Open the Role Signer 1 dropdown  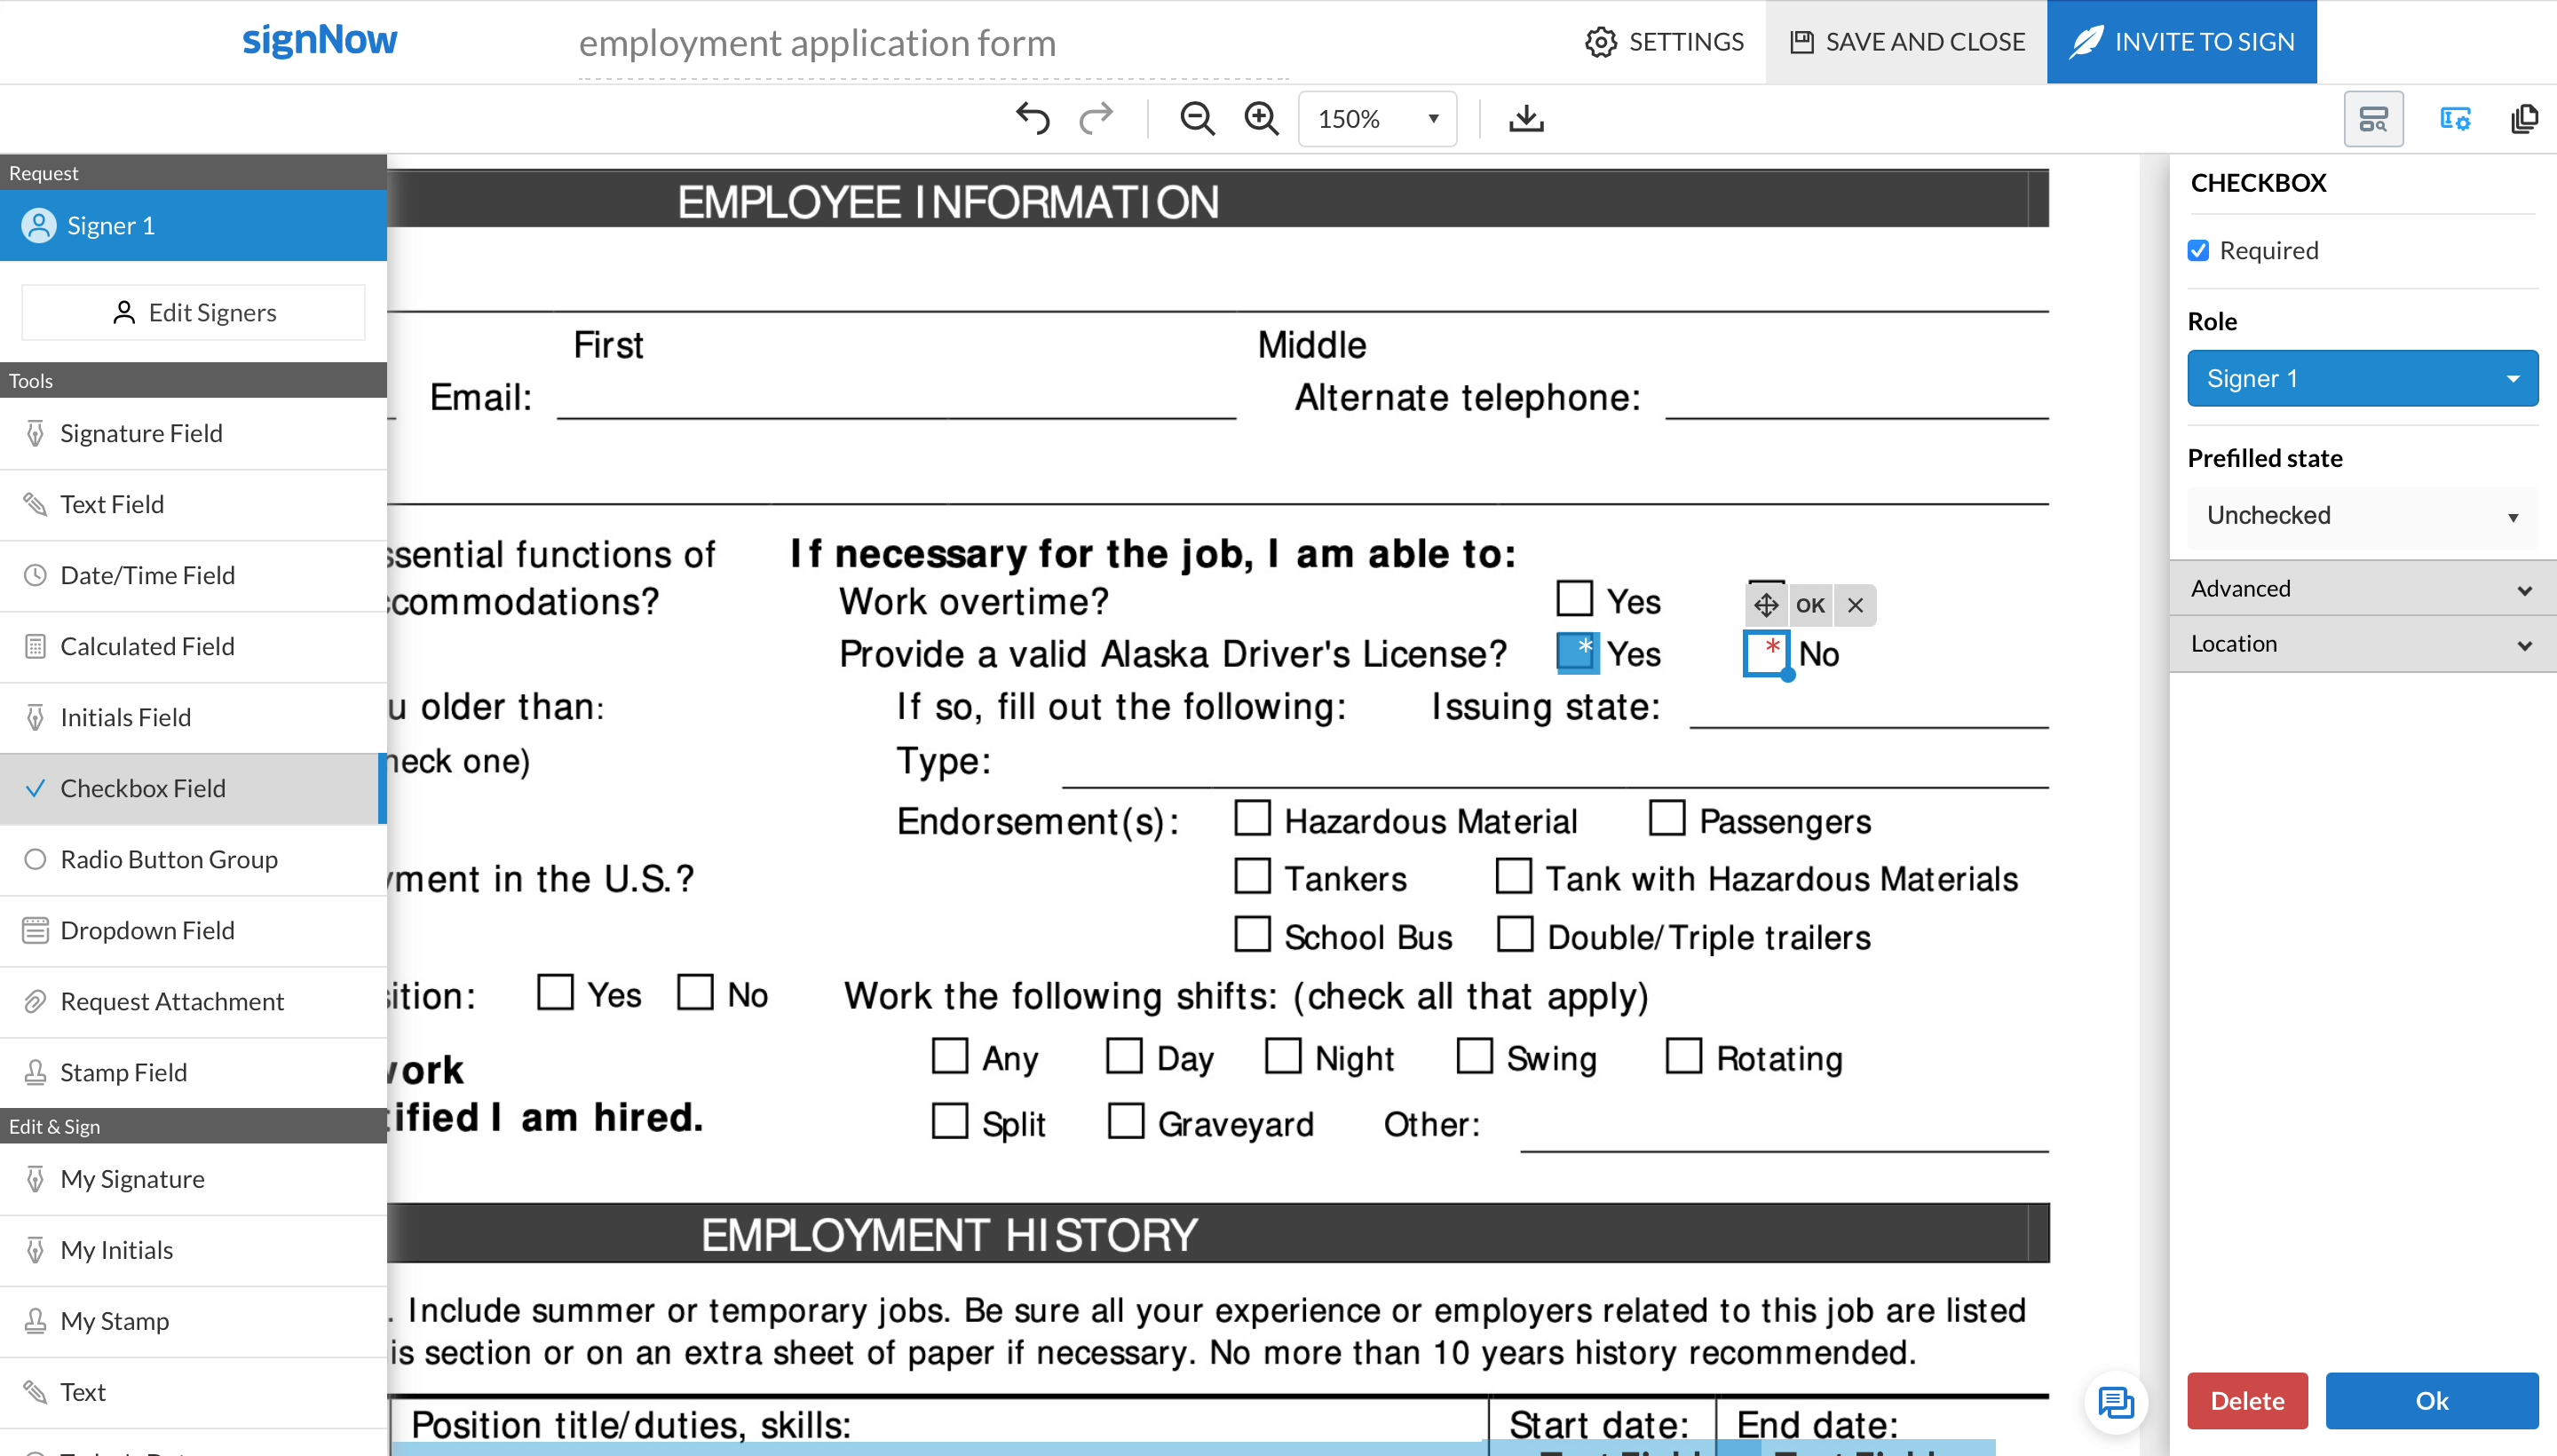(2362, 378)
